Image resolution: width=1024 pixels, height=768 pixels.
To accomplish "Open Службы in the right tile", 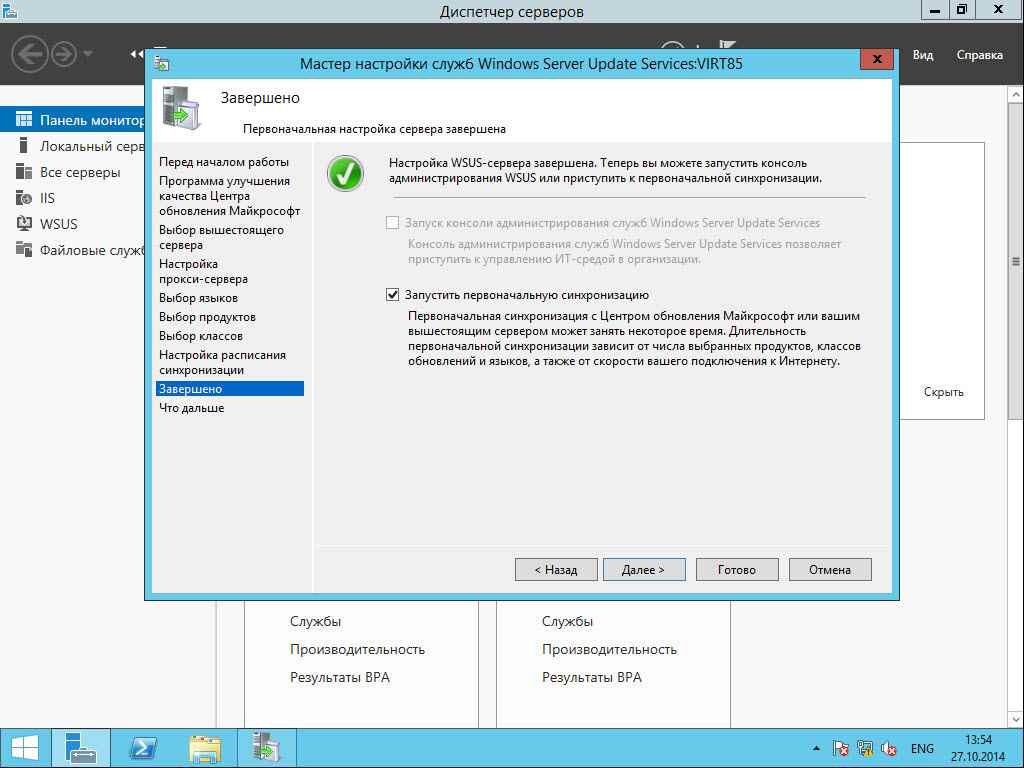I will pyautogui.click(x=568, y=621).
